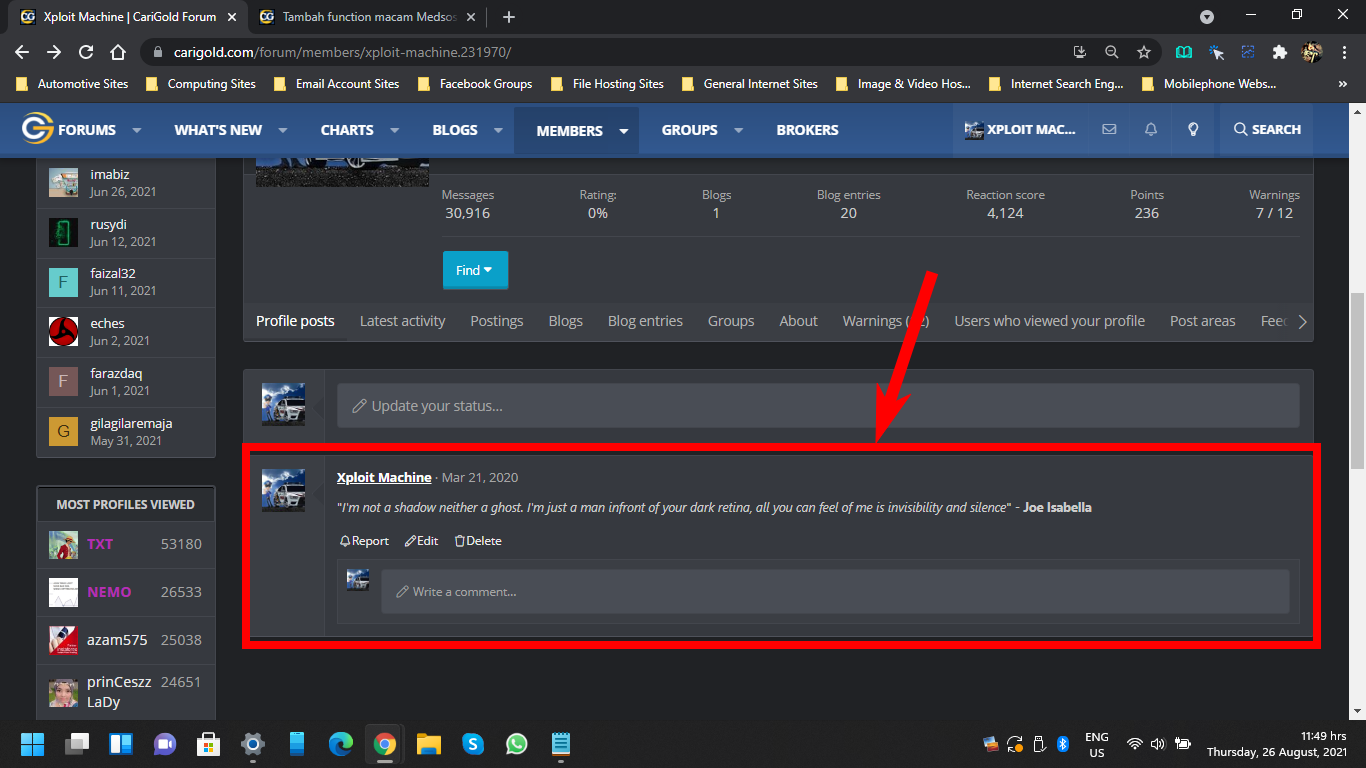The width and height of the screenshot is (1366, 768).
Task: Open a new browser tab
Action: 509,17
